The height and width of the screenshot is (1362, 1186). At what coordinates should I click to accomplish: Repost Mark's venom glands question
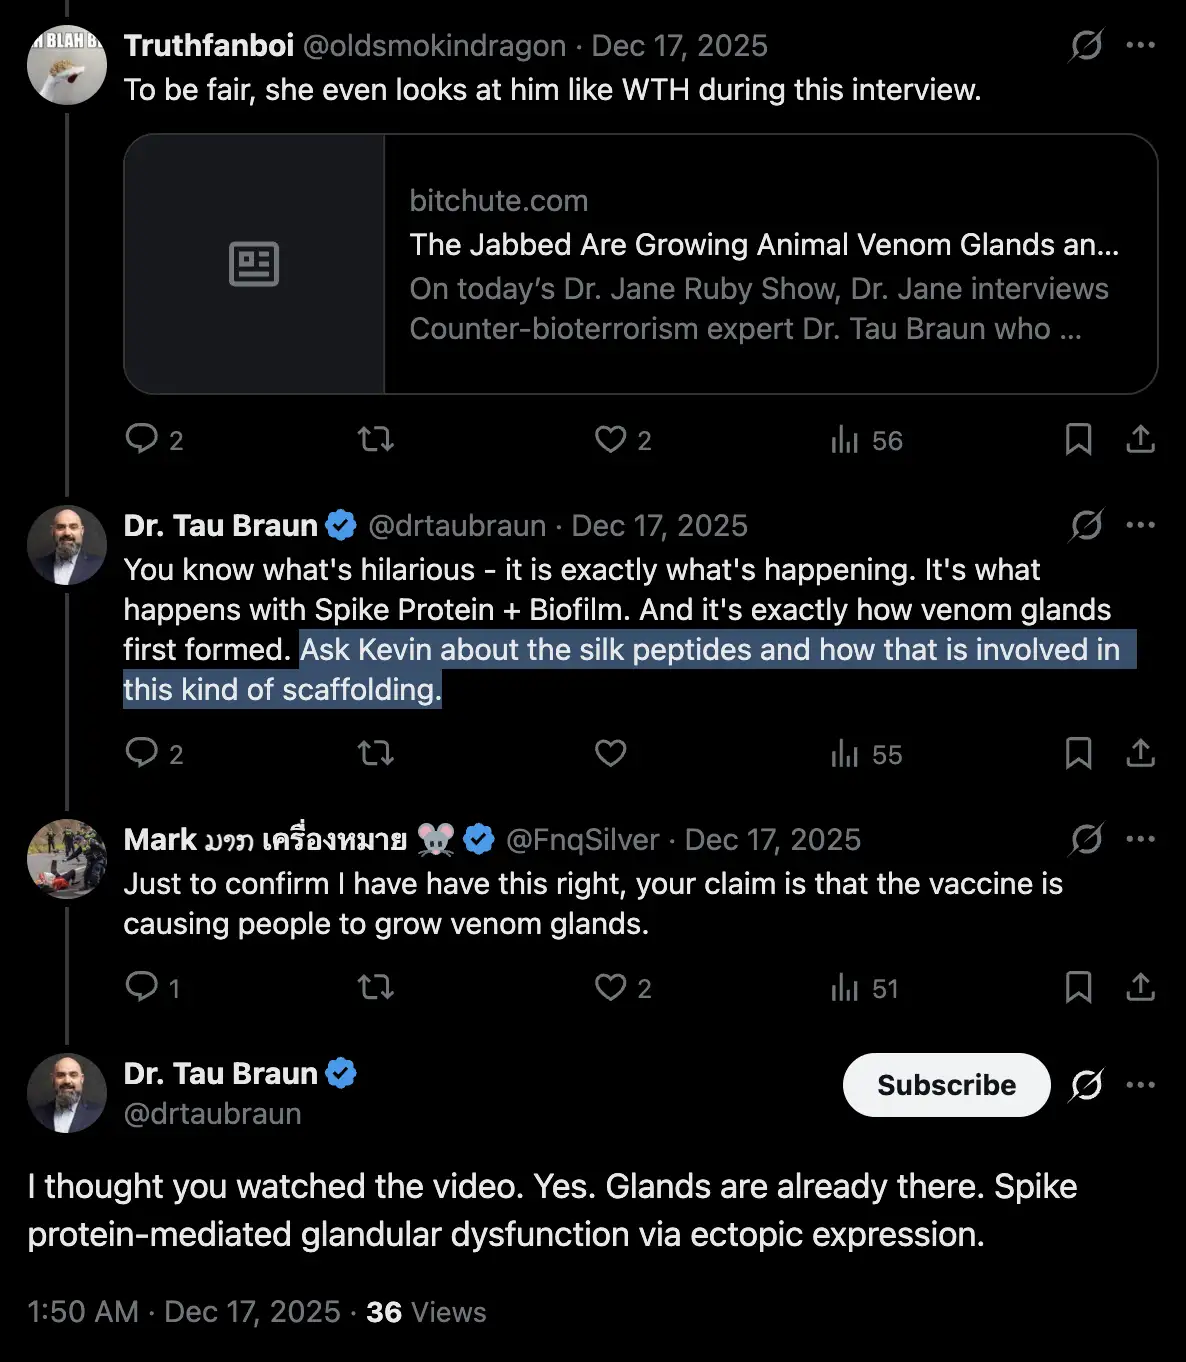pos(376,988)
